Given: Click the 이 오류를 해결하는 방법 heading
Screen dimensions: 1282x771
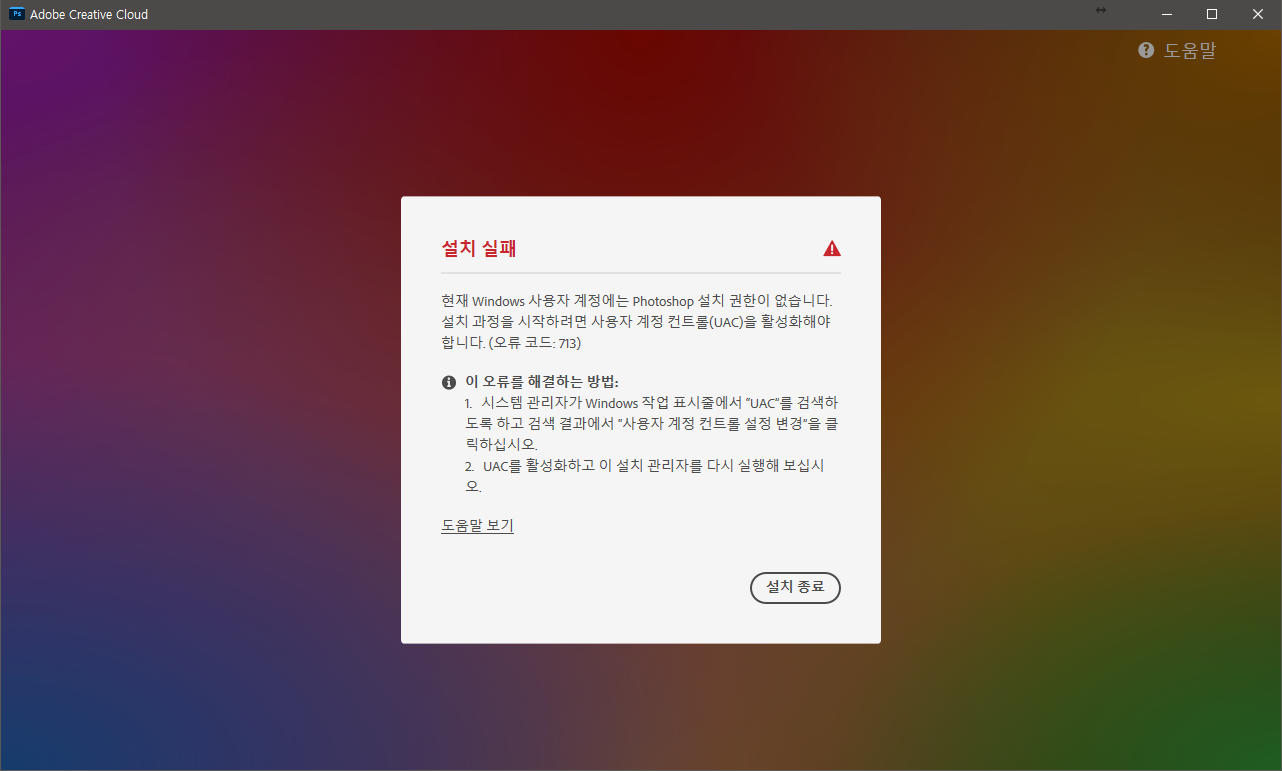Looking at the screenshot, I should [543, 382].
